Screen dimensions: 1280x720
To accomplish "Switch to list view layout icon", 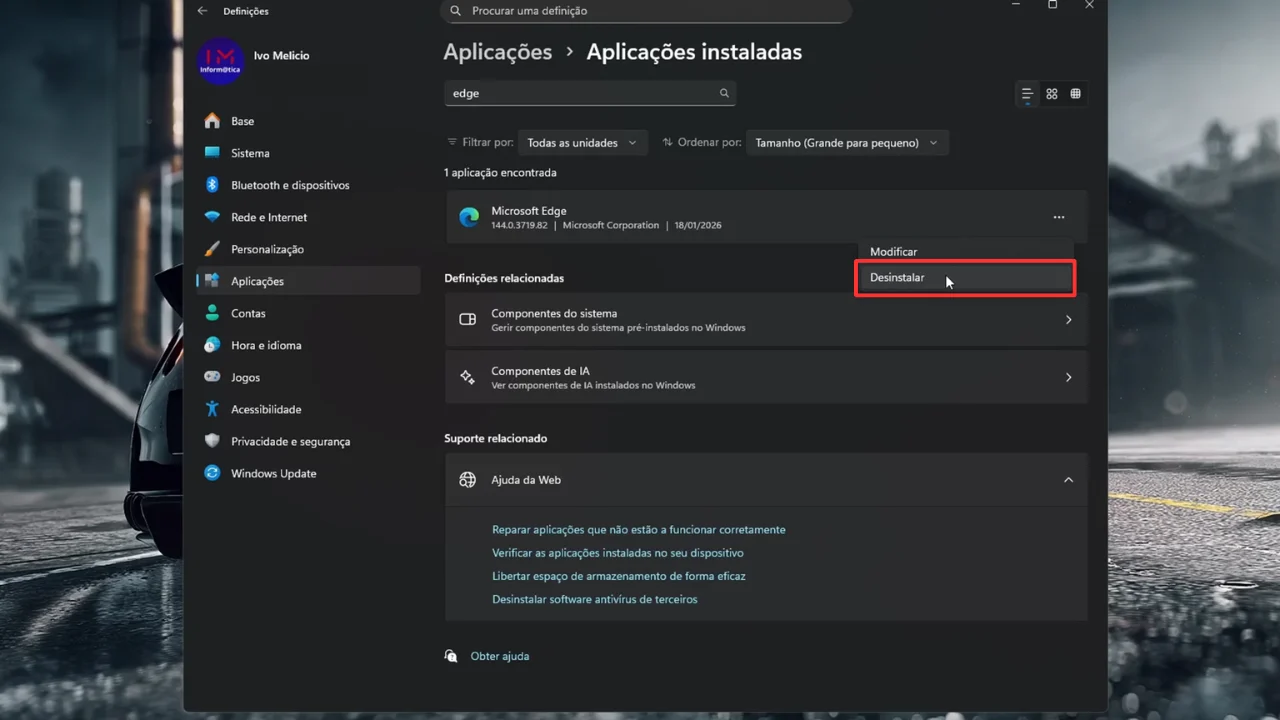I will click(1027, 94).
